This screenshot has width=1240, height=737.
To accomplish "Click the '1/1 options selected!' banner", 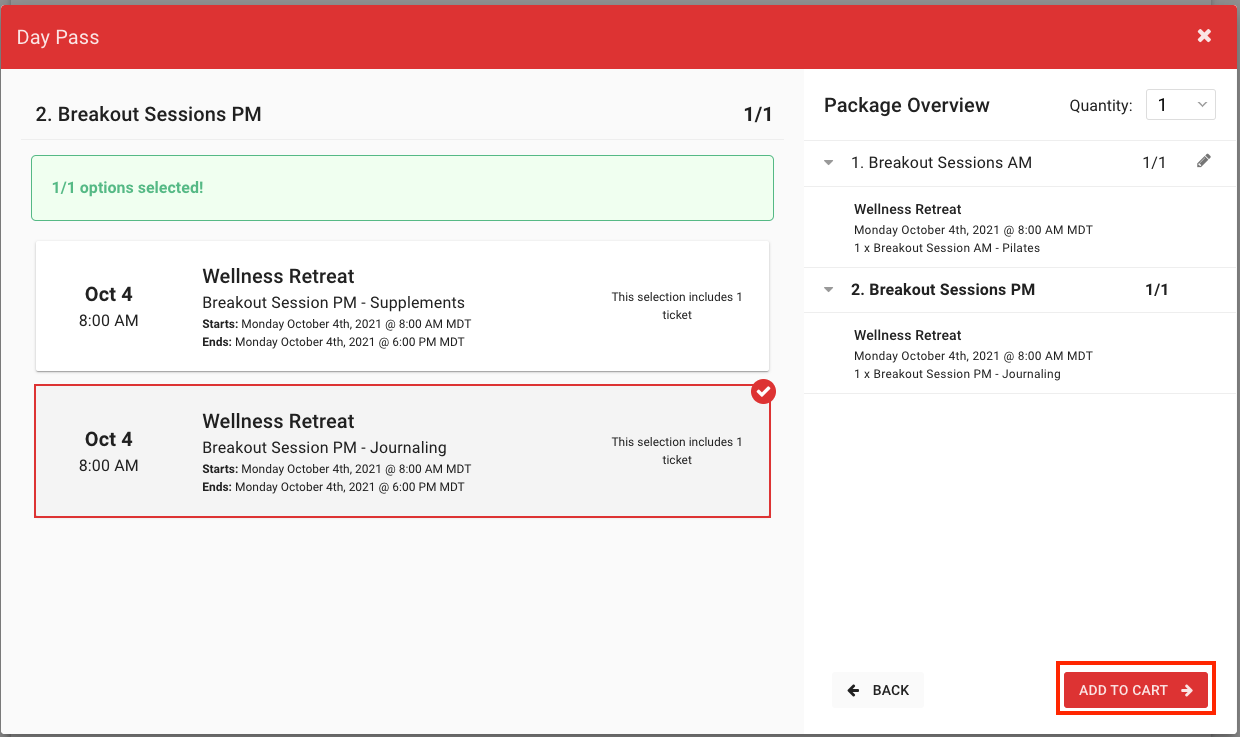I will [x=402, y=188].
